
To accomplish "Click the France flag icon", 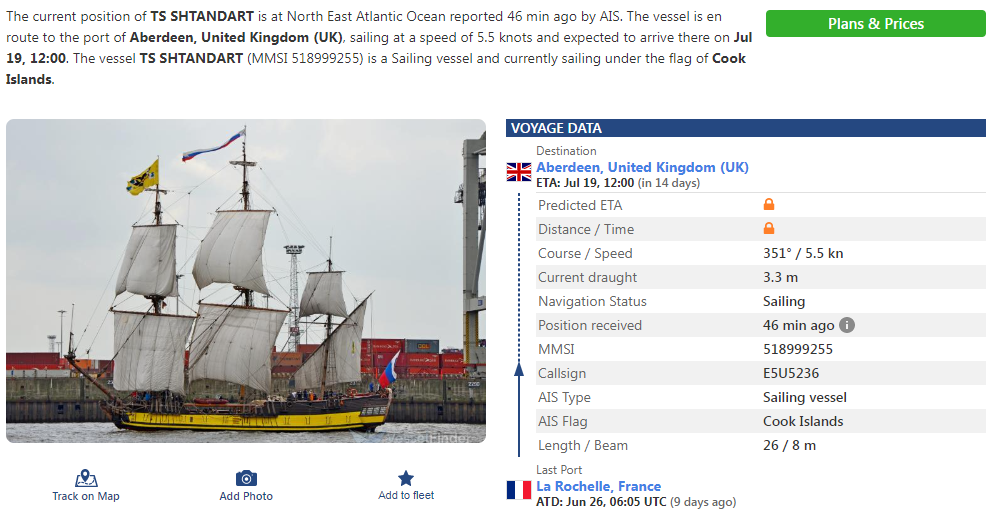I will (519, 489).
